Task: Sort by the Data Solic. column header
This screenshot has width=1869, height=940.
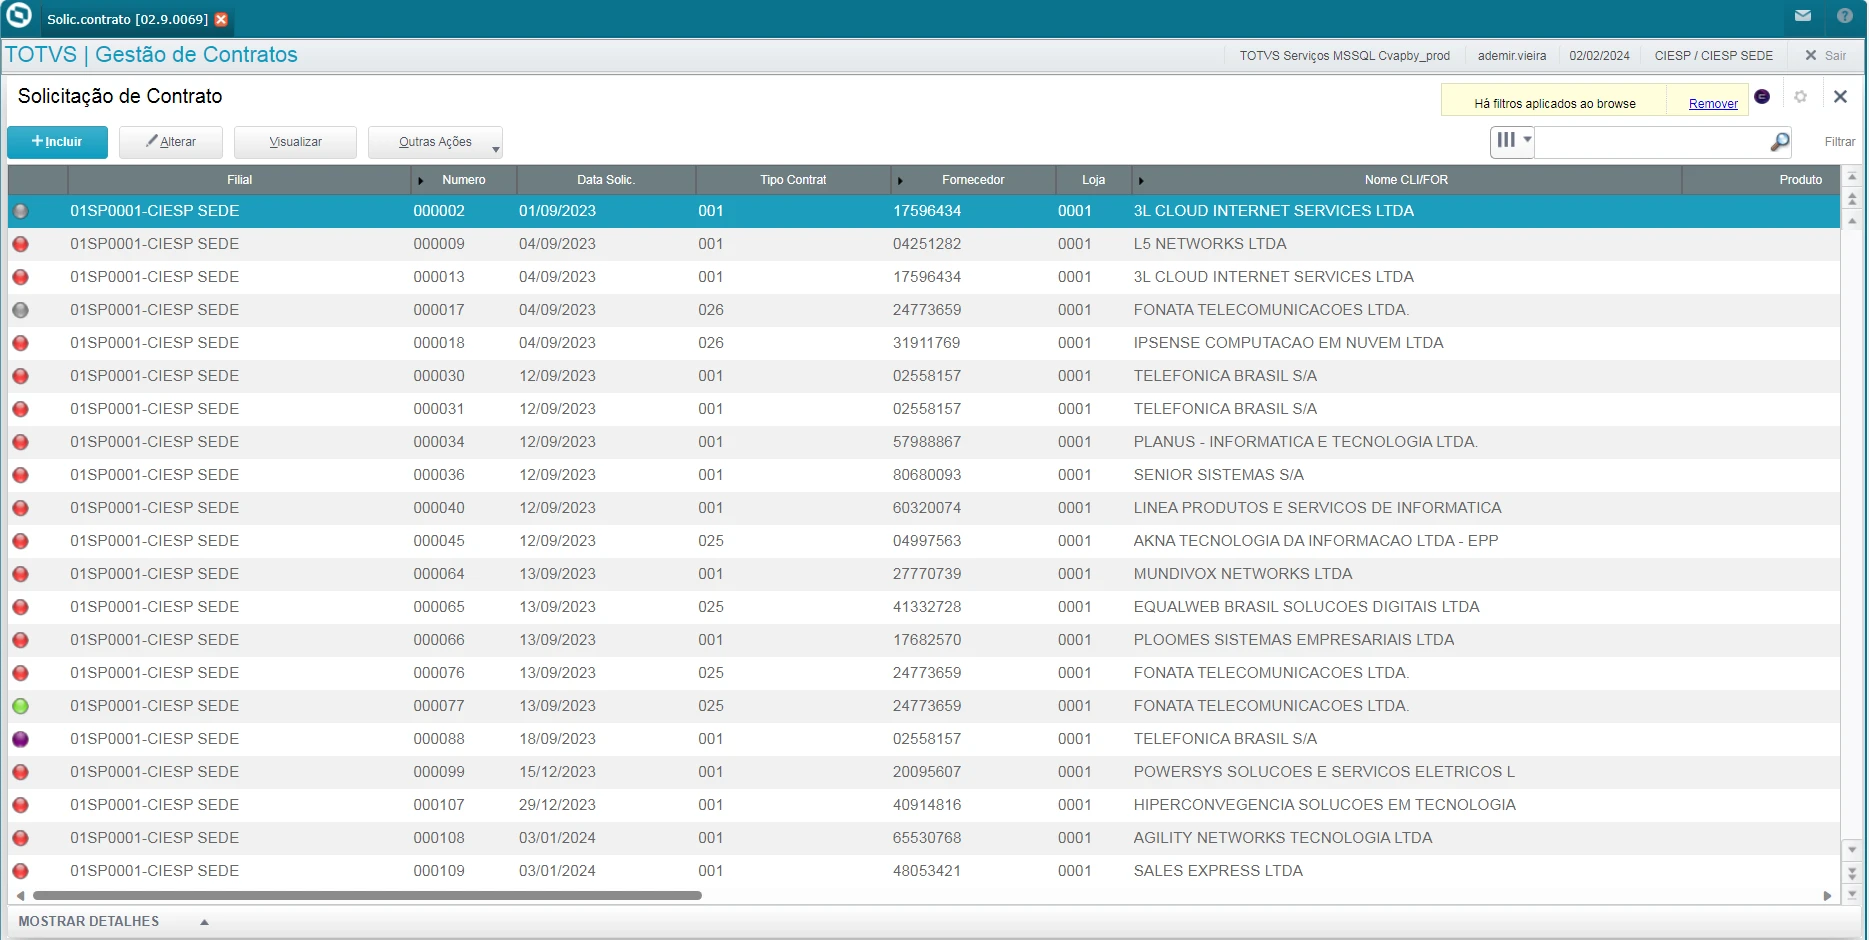Action: [605, 180]
